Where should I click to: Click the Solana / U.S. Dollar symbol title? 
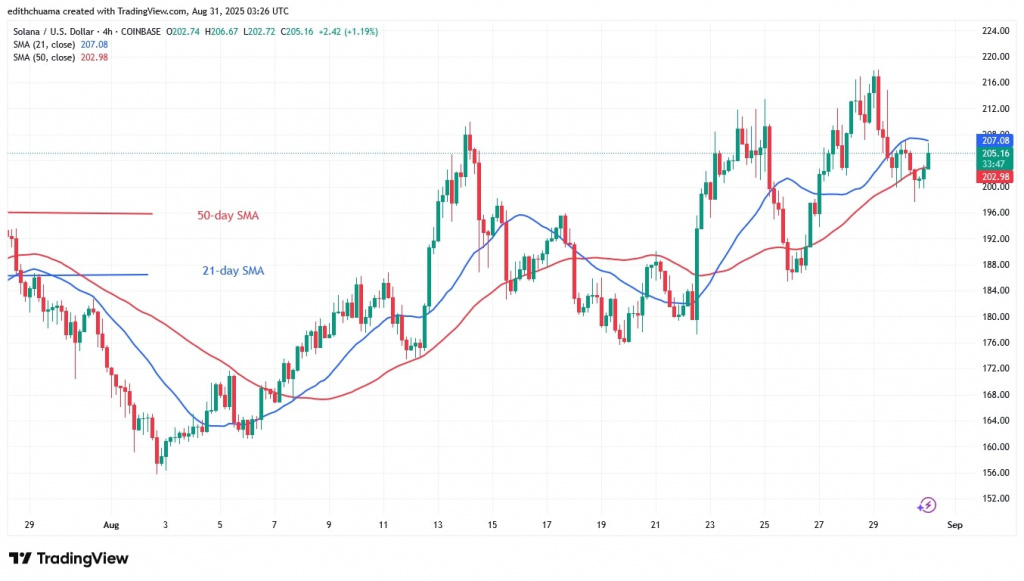pos(70,32)
